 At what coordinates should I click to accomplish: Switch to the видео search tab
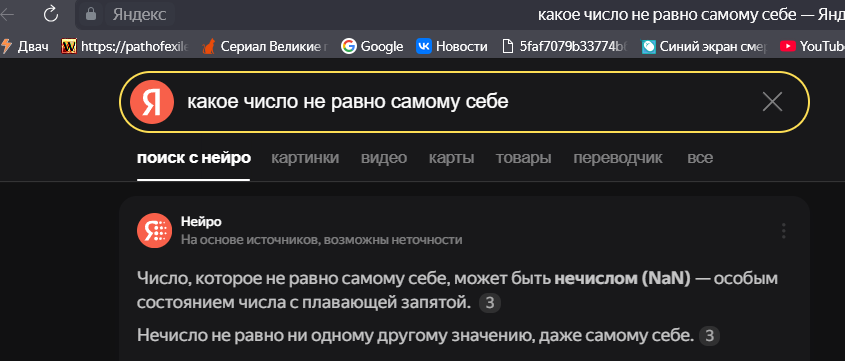(384, 158)
